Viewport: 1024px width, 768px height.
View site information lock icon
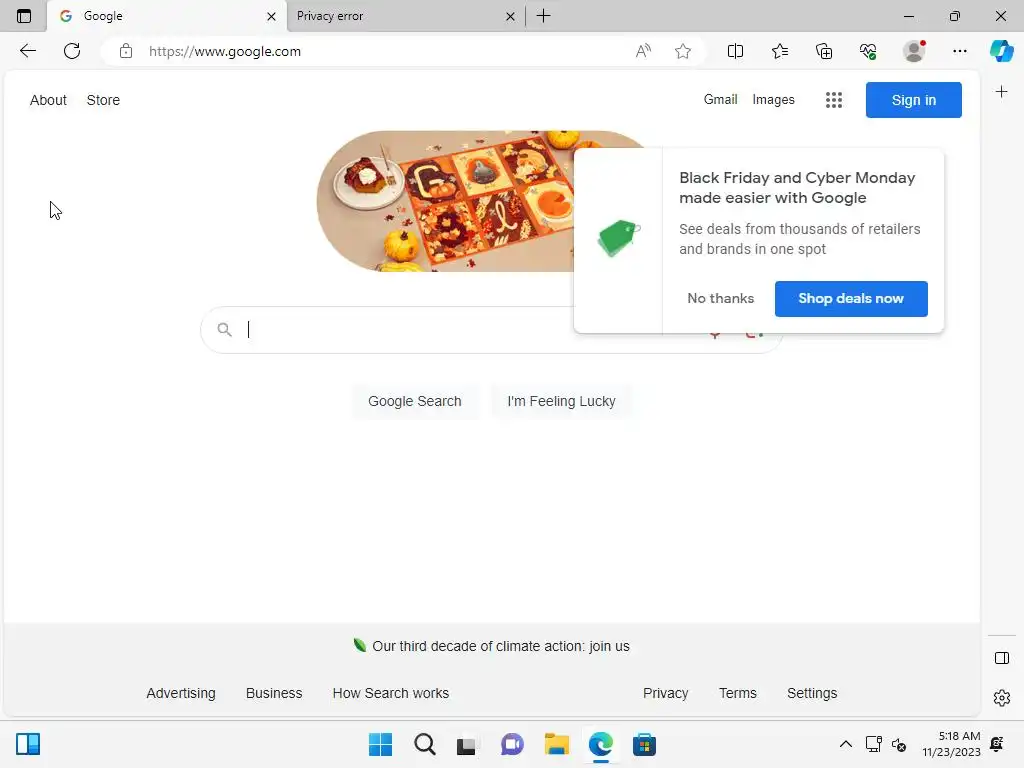coord(126,51)
